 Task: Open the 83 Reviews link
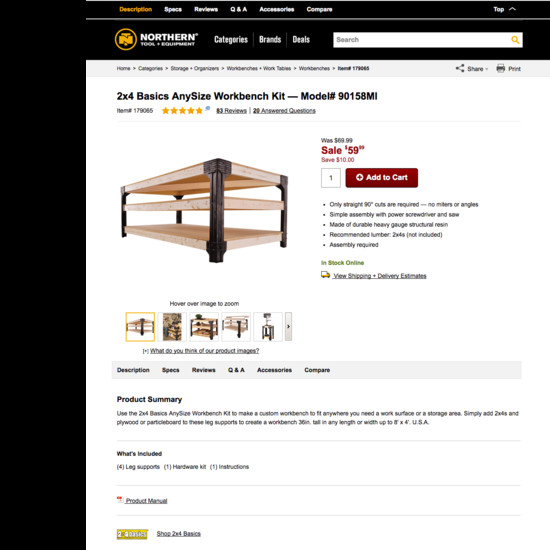point(232,111)
